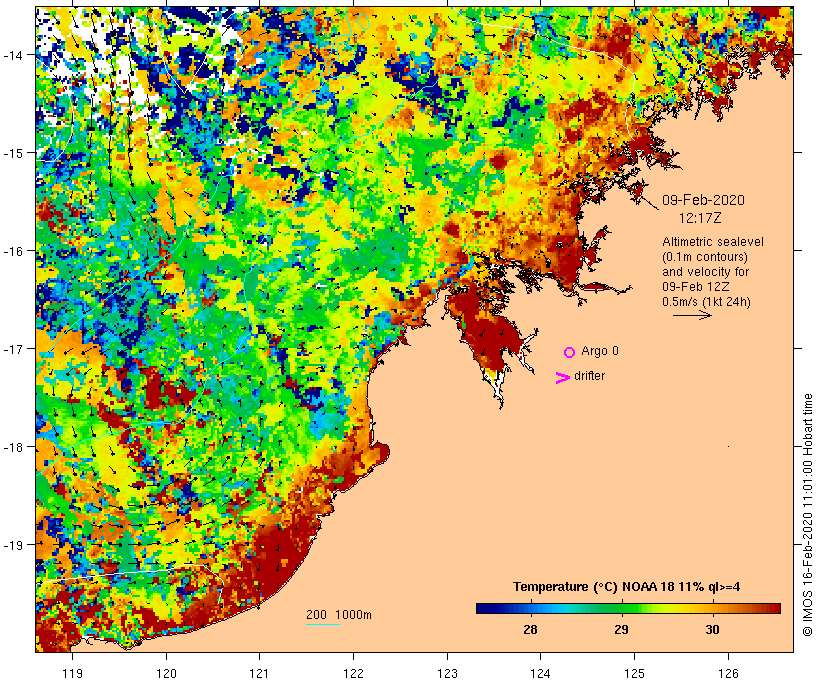The width and height of the screenshot is (820, 680).
Task: Click the -15 latitude axis label
Action: [x=13, y=153]
